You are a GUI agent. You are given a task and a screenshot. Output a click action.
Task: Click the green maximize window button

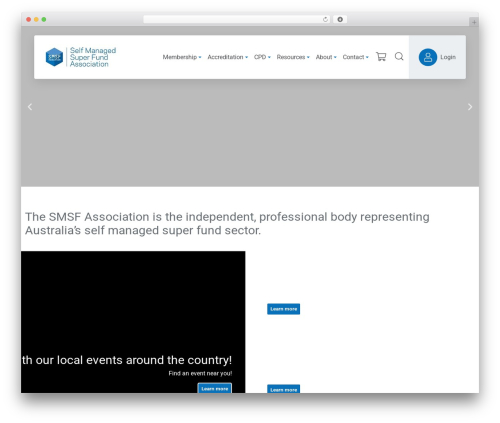(44, 20)
